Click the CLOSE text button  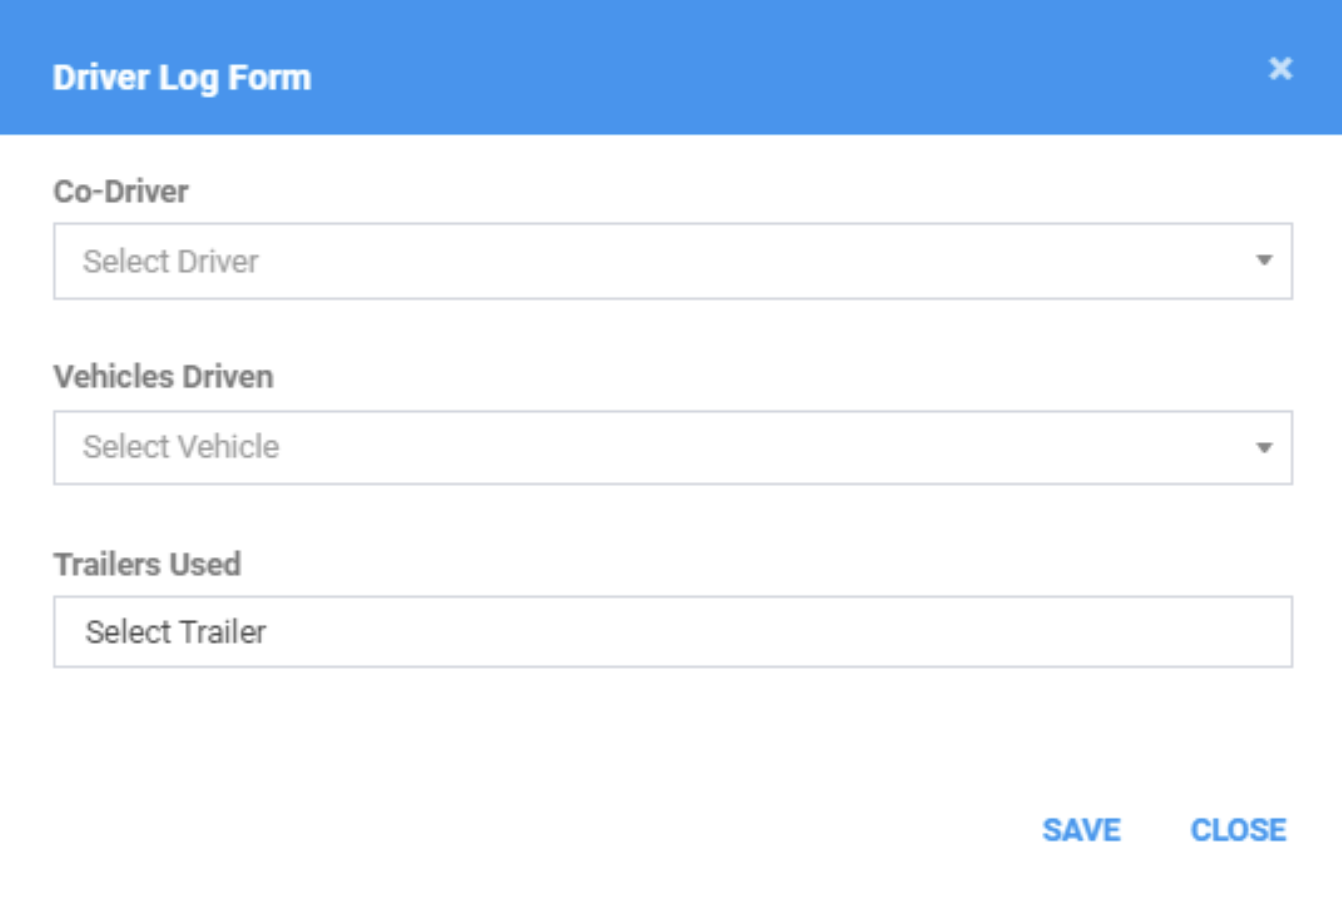pyautogui.click(x=1238, y=830)
